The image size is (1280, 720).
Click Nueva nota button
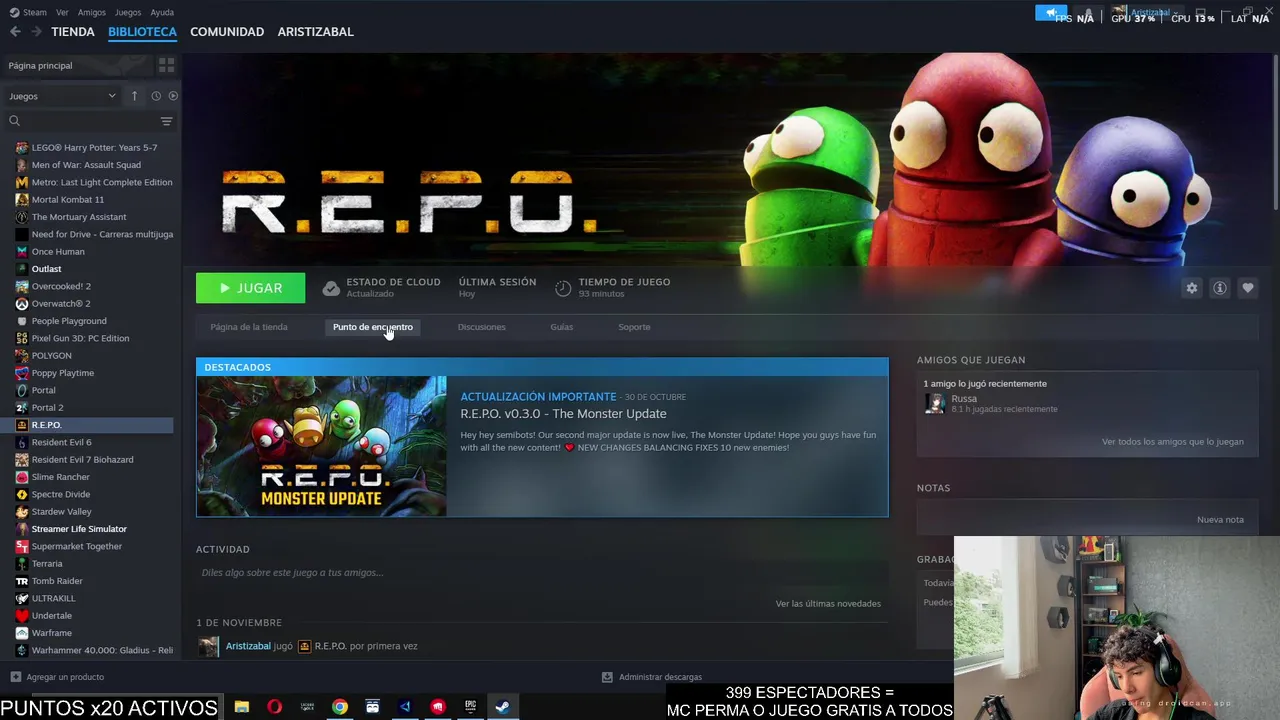[x=1220, y=520]
